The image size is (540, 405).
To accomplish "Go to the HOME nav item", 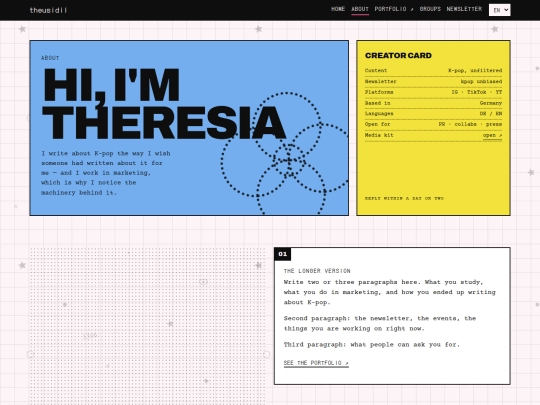I will point(338,9).
